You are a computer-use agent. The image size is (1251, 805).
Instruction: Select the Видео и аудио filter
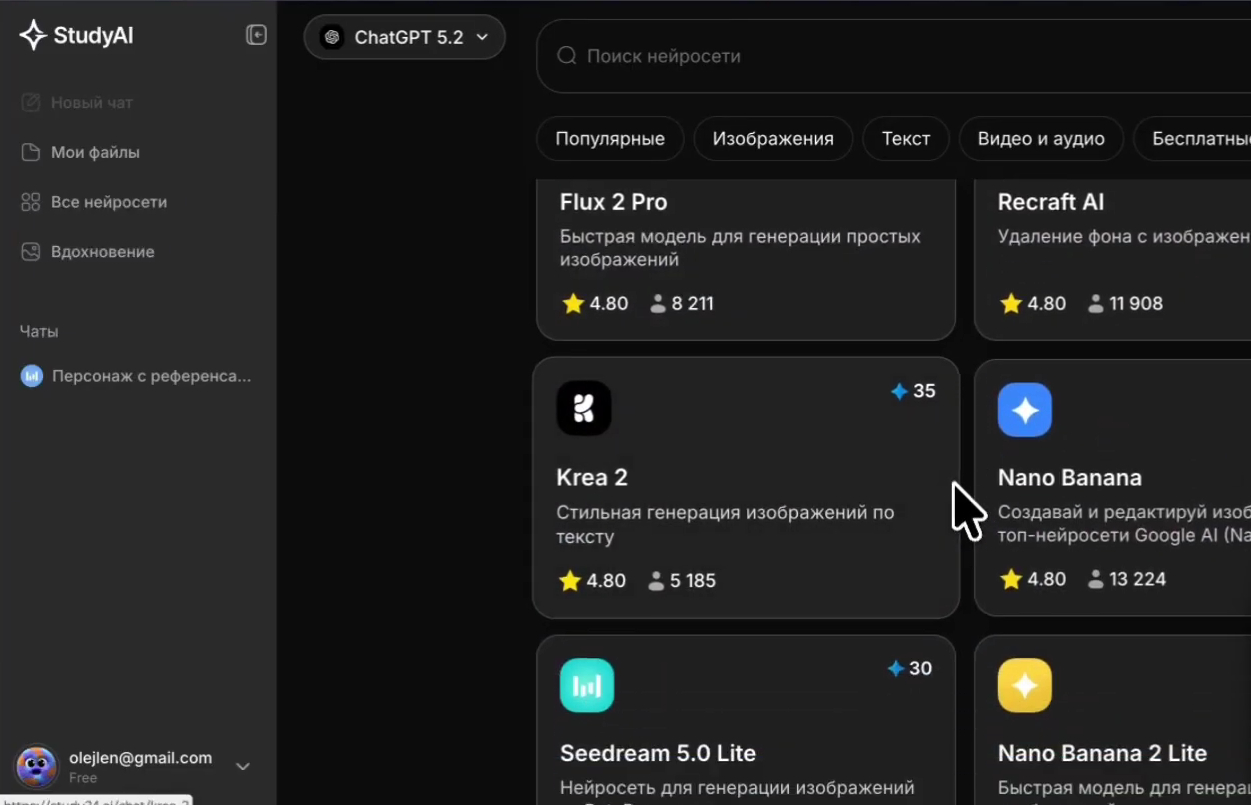click(1041, 139)
